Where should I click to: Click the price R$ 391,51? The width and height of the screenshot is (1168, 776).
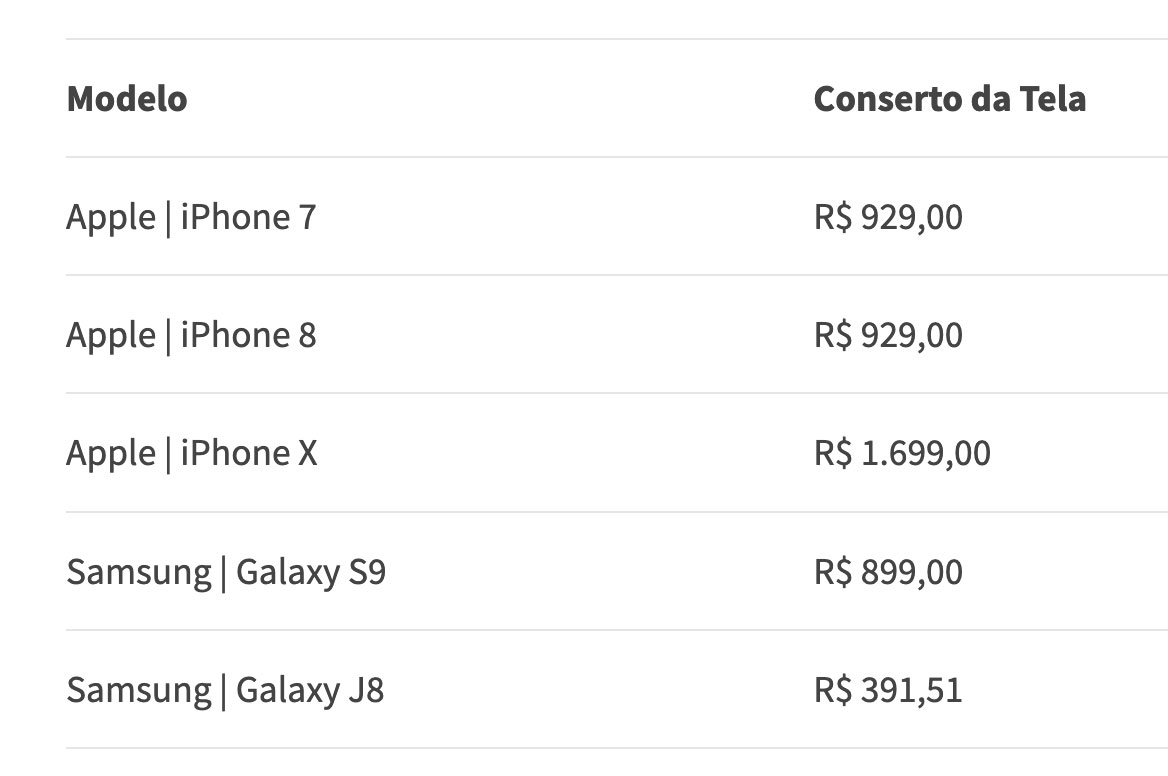pos(888,690)
